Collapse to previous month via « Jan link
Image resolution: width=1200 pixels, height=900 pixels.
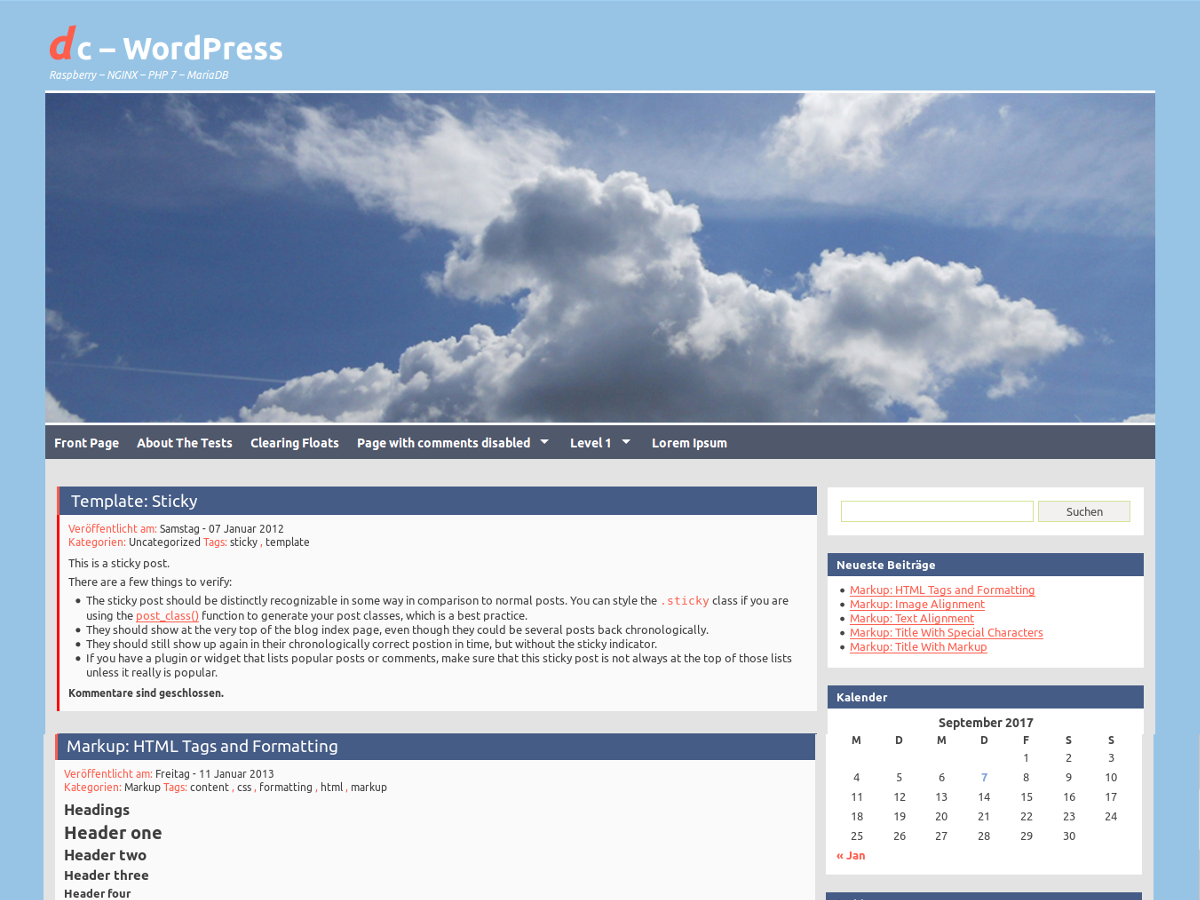pos(850,855)
